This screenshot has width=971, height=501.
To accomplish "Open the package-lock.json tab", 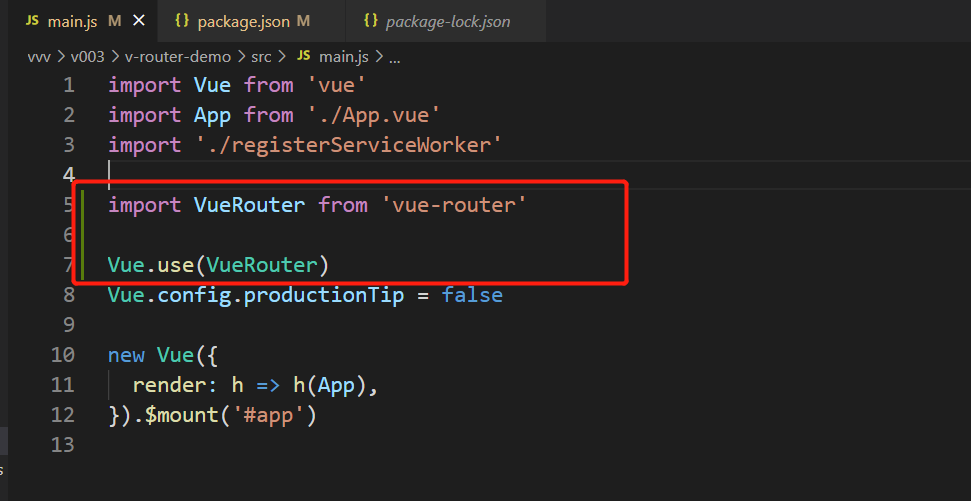I will pos(446,21).
